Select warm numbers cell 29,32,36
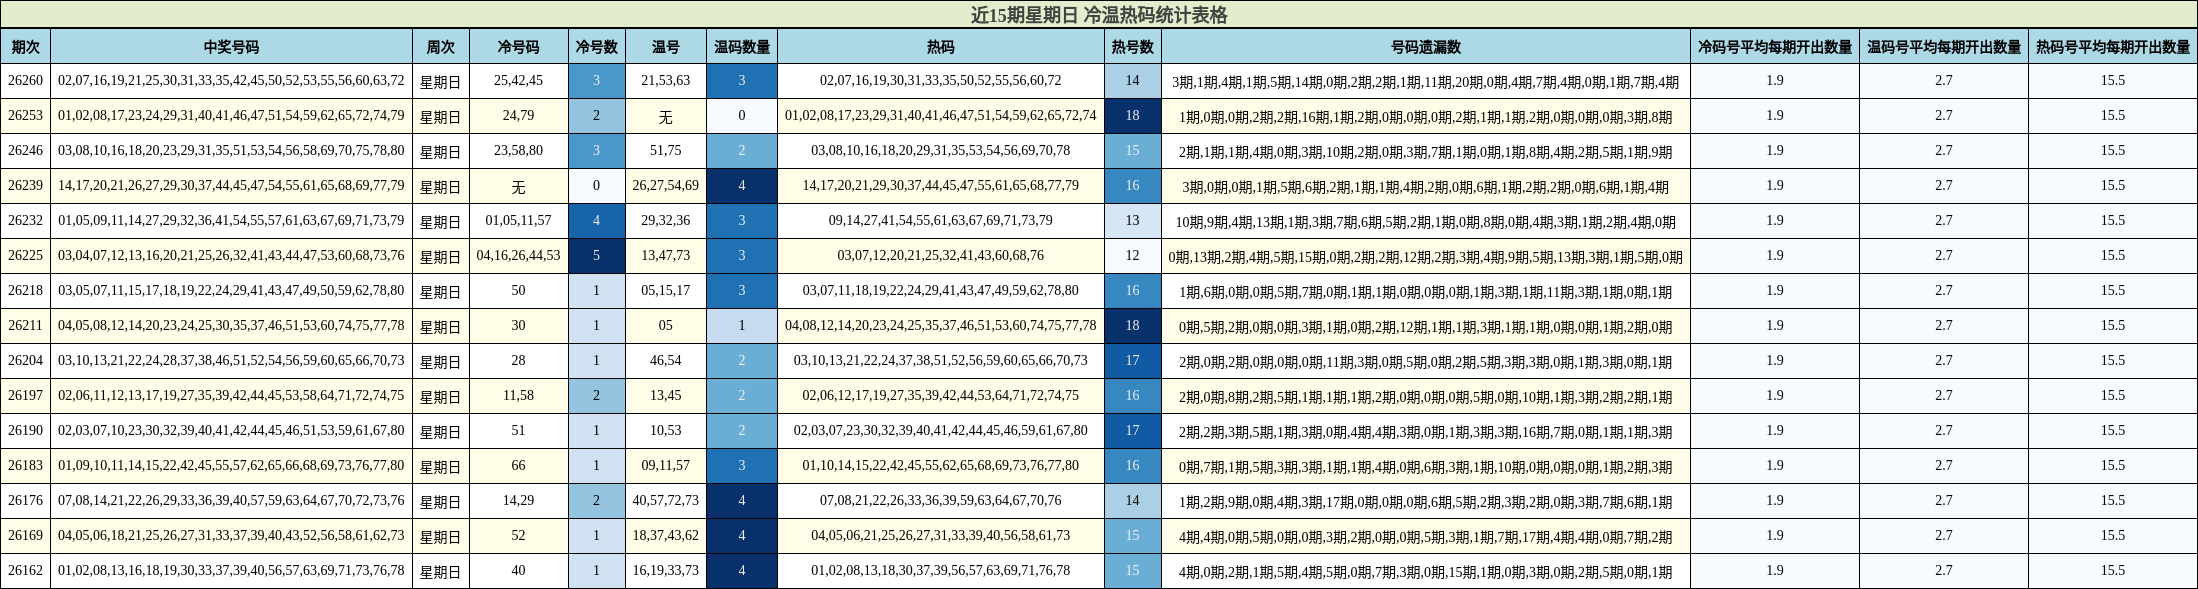2198x589 pixels. coord(666,221)
